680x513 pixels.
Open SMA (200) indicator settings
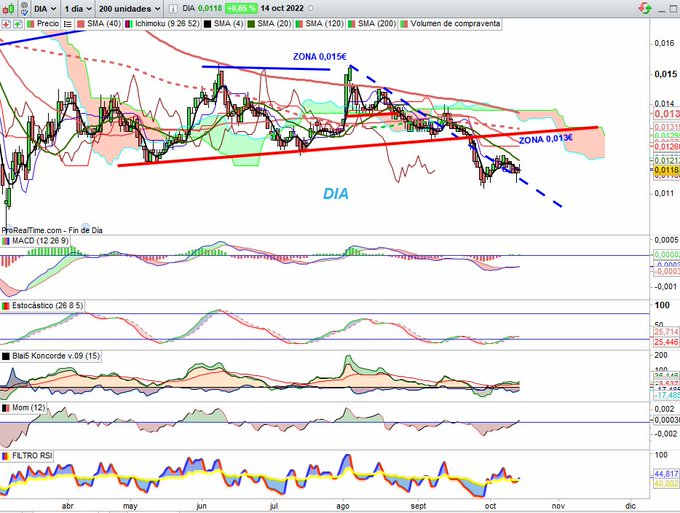tap(372, 24)
